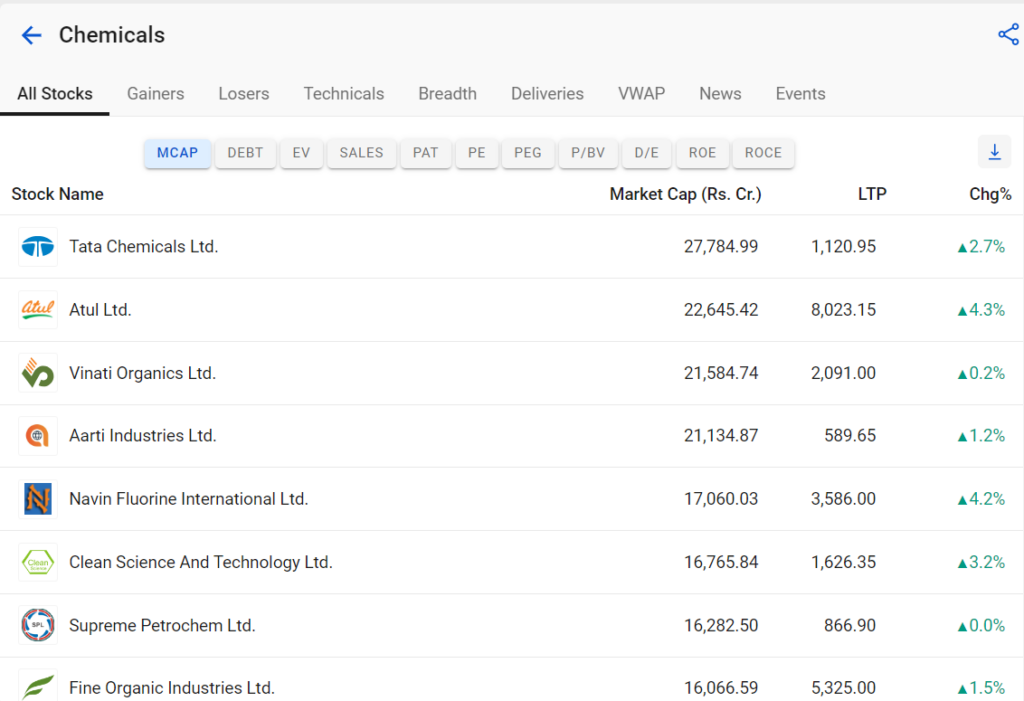Open the Supreme Petrochem logo icon
Screen dimensions: 1024x701
coord(38,625)
